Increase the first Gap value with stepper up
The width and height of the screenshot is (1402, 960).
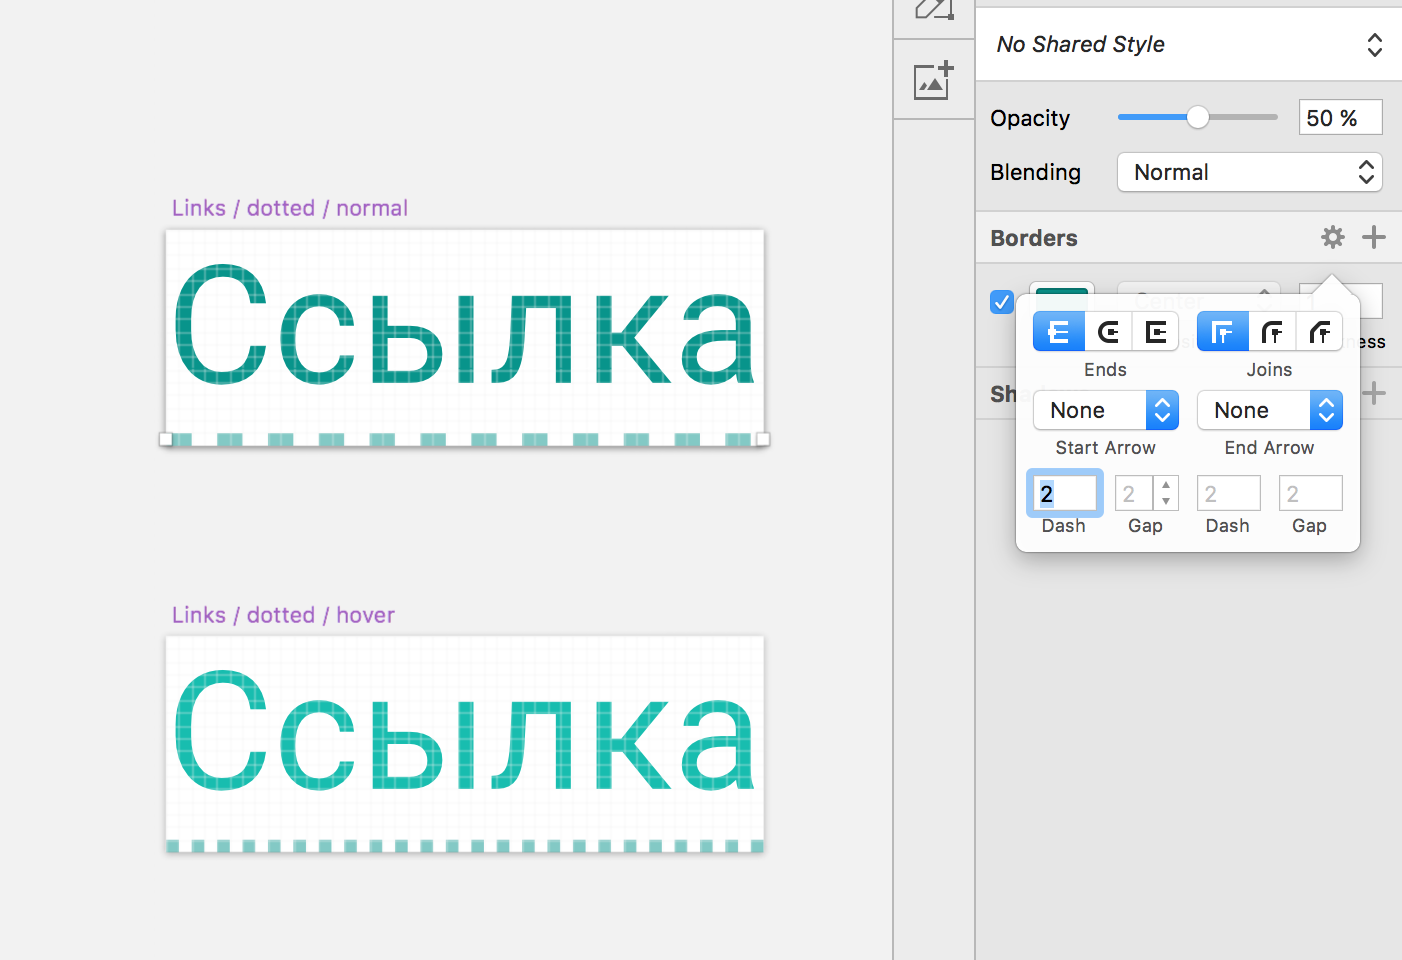[x=1166, y=485]
